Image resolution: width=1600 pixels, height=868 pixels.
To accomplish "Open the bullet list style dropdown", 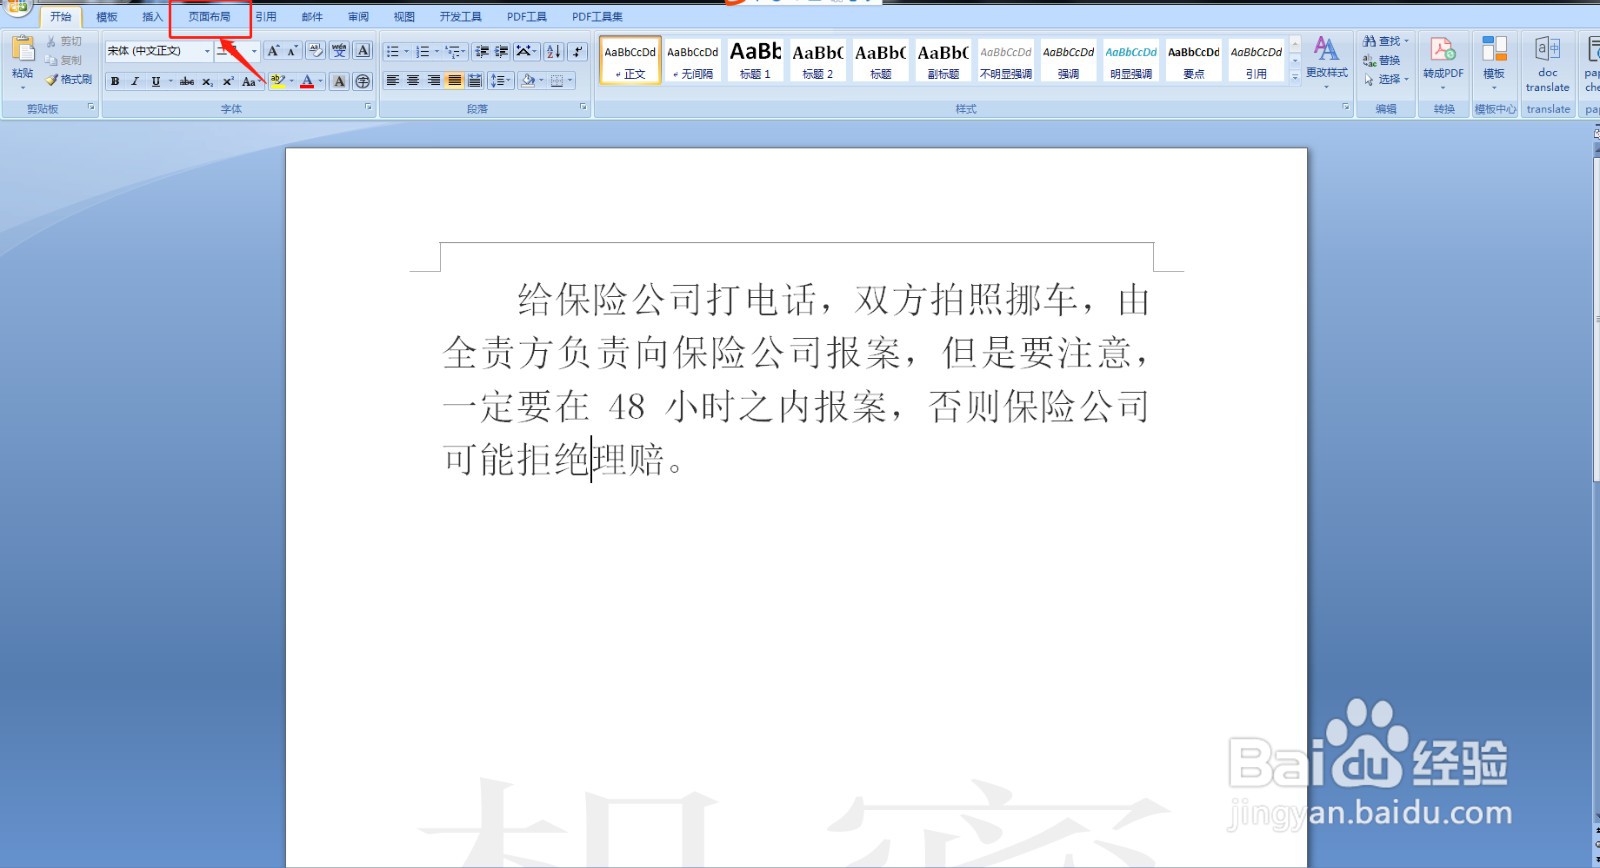I will click(x=407, y=51).
